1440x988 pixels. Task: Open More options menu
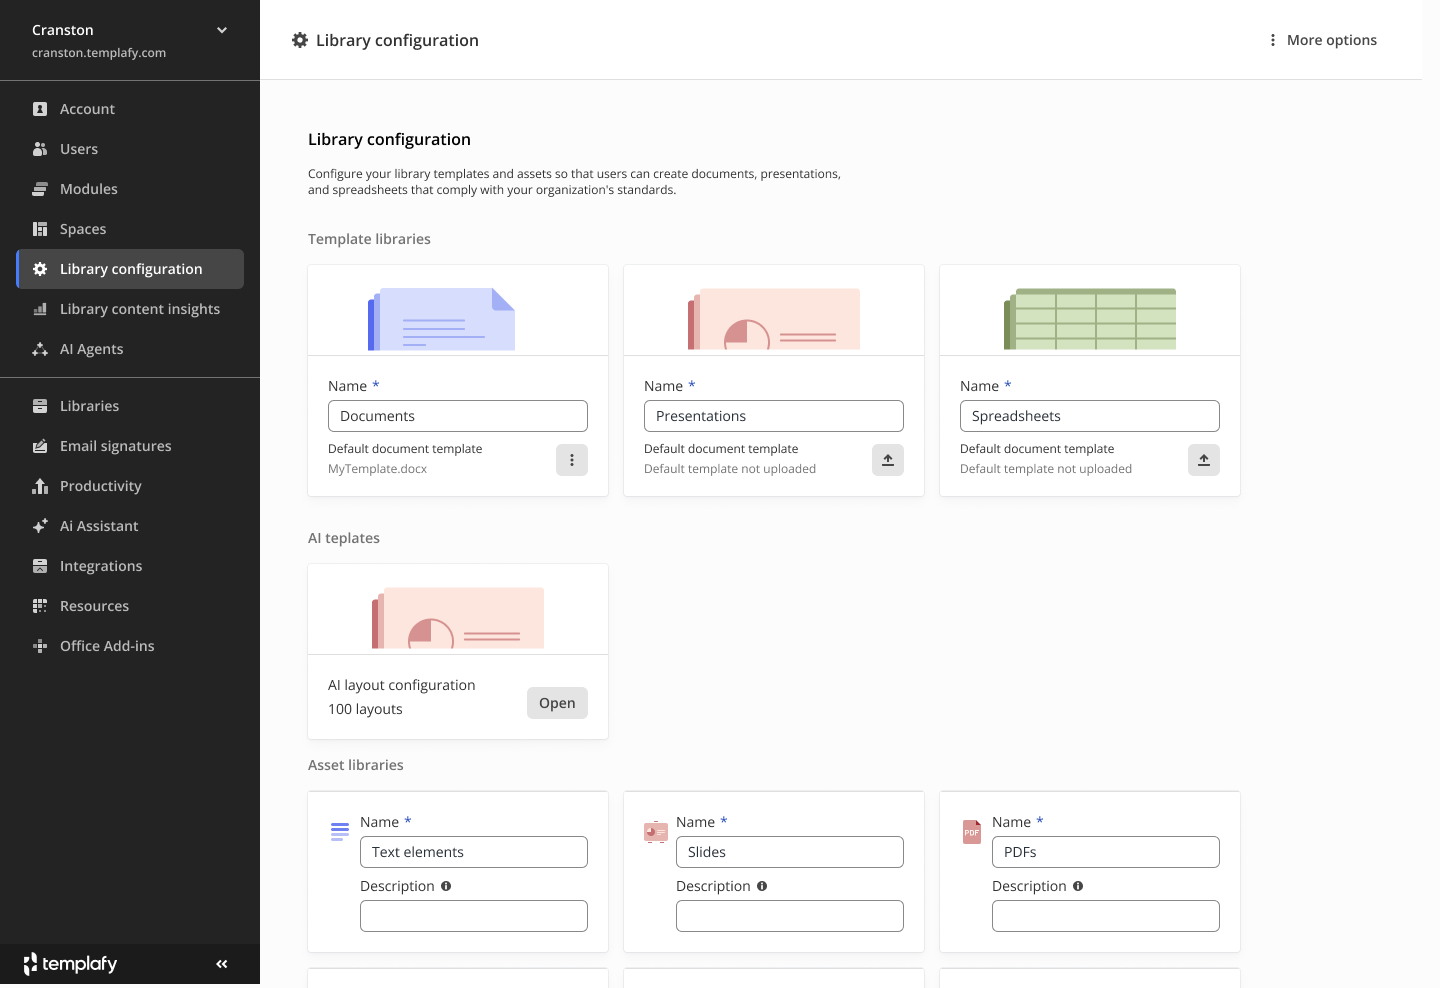click(1323, 40)
